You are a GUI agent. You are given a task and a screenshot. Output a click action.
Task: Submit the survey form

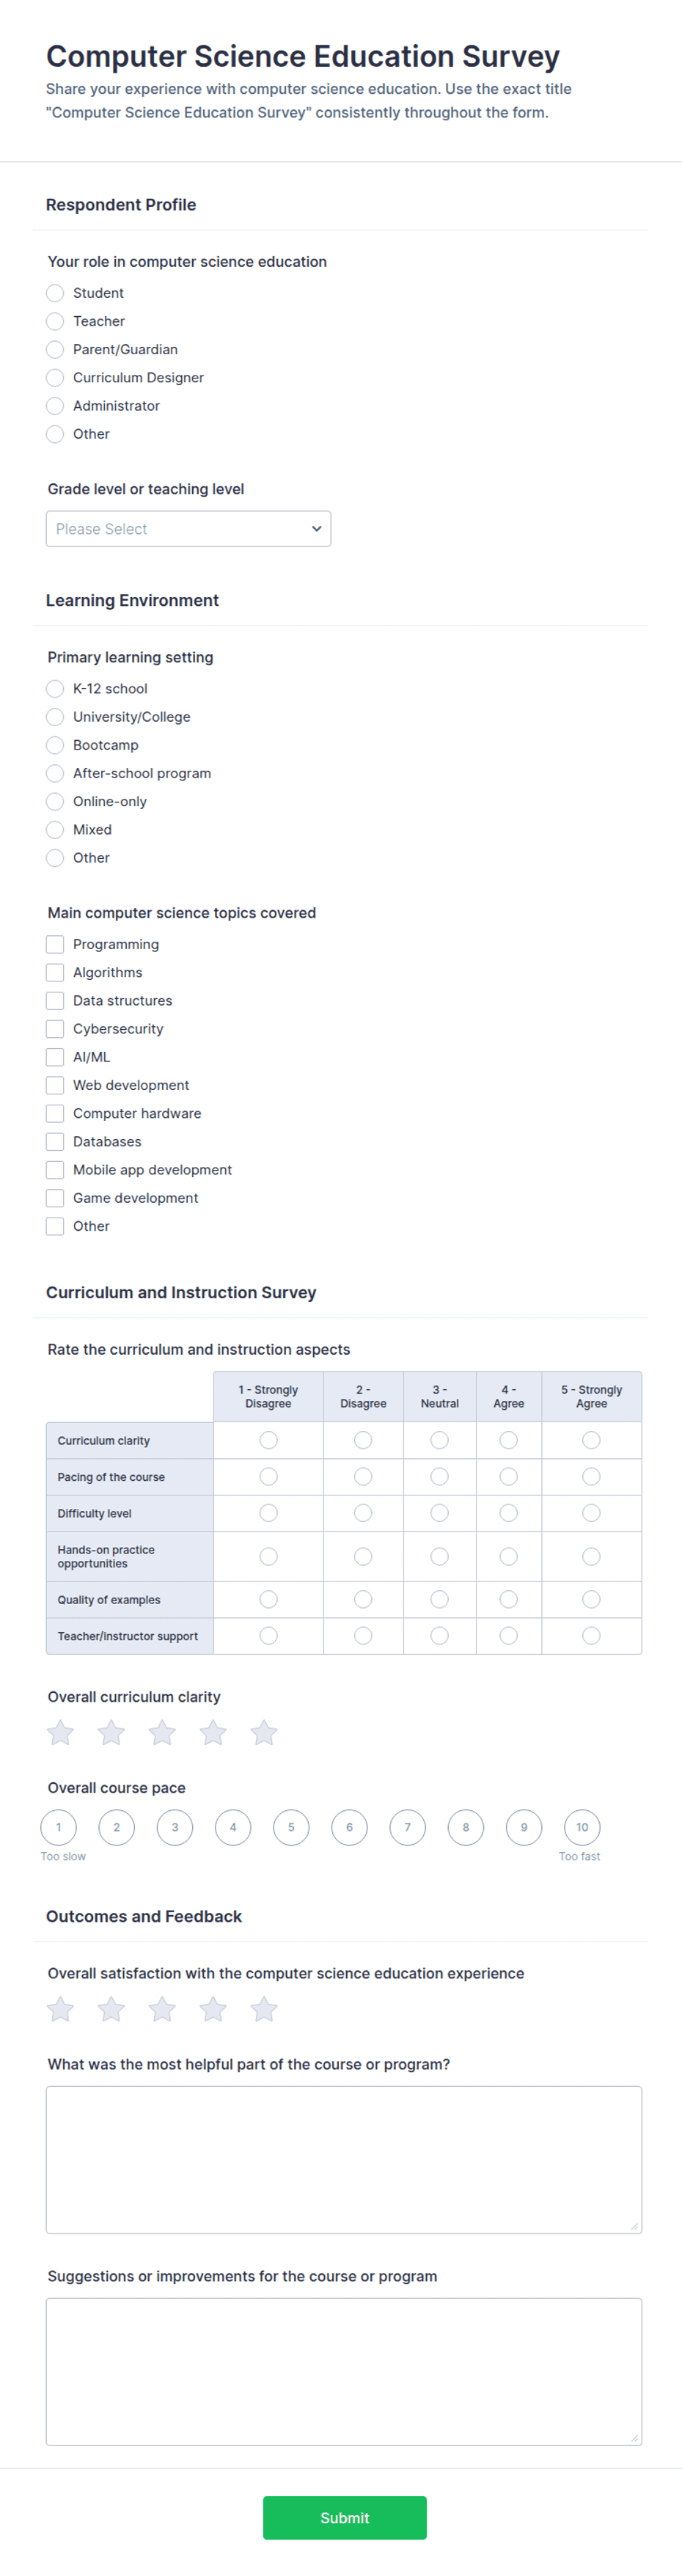pos(344,2517)
